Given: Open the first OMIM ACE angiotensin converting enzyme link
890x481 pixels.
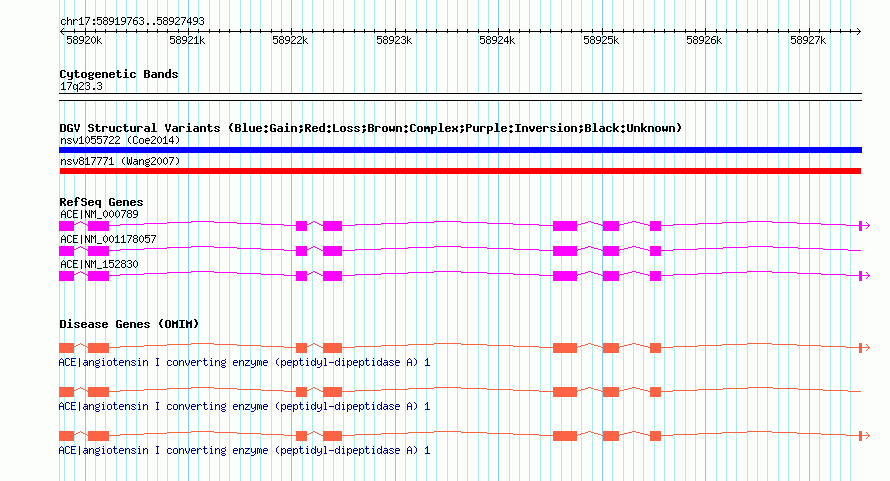Looking at the screenshot, I should click(244, 362).
